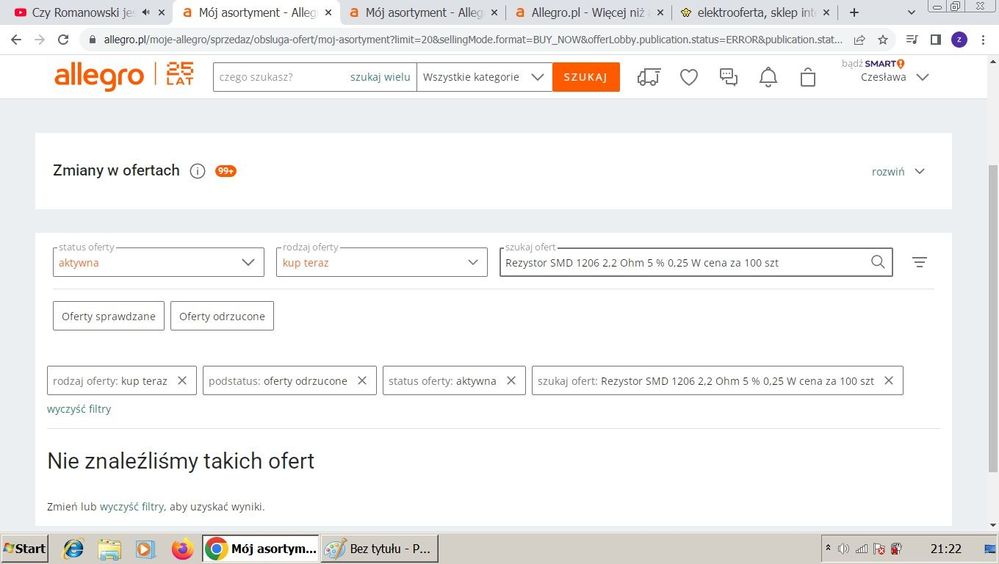The image size is (999, 564).
Task: Remove filter status oferty: aktywna
Action: click(511, 380)
